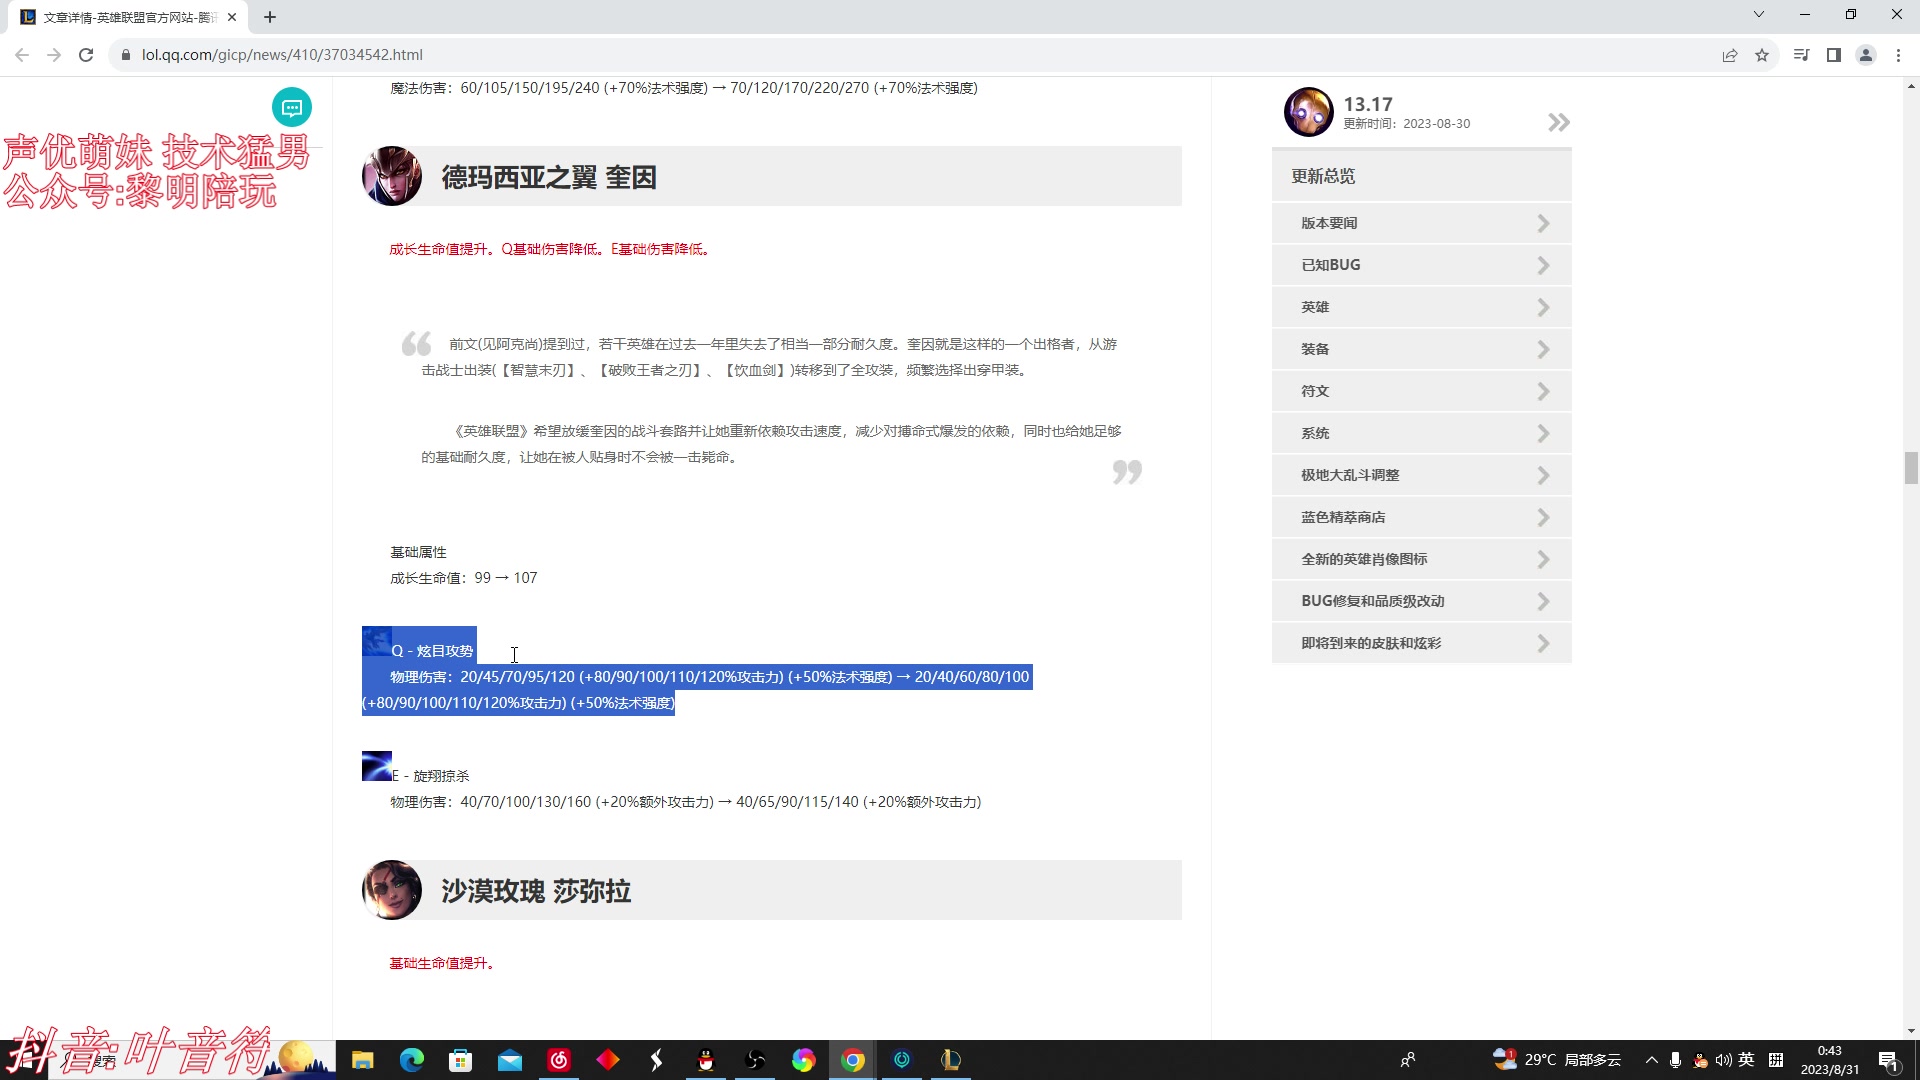Open Microsoft Edge from taskbar

(x=412, y=1060)
